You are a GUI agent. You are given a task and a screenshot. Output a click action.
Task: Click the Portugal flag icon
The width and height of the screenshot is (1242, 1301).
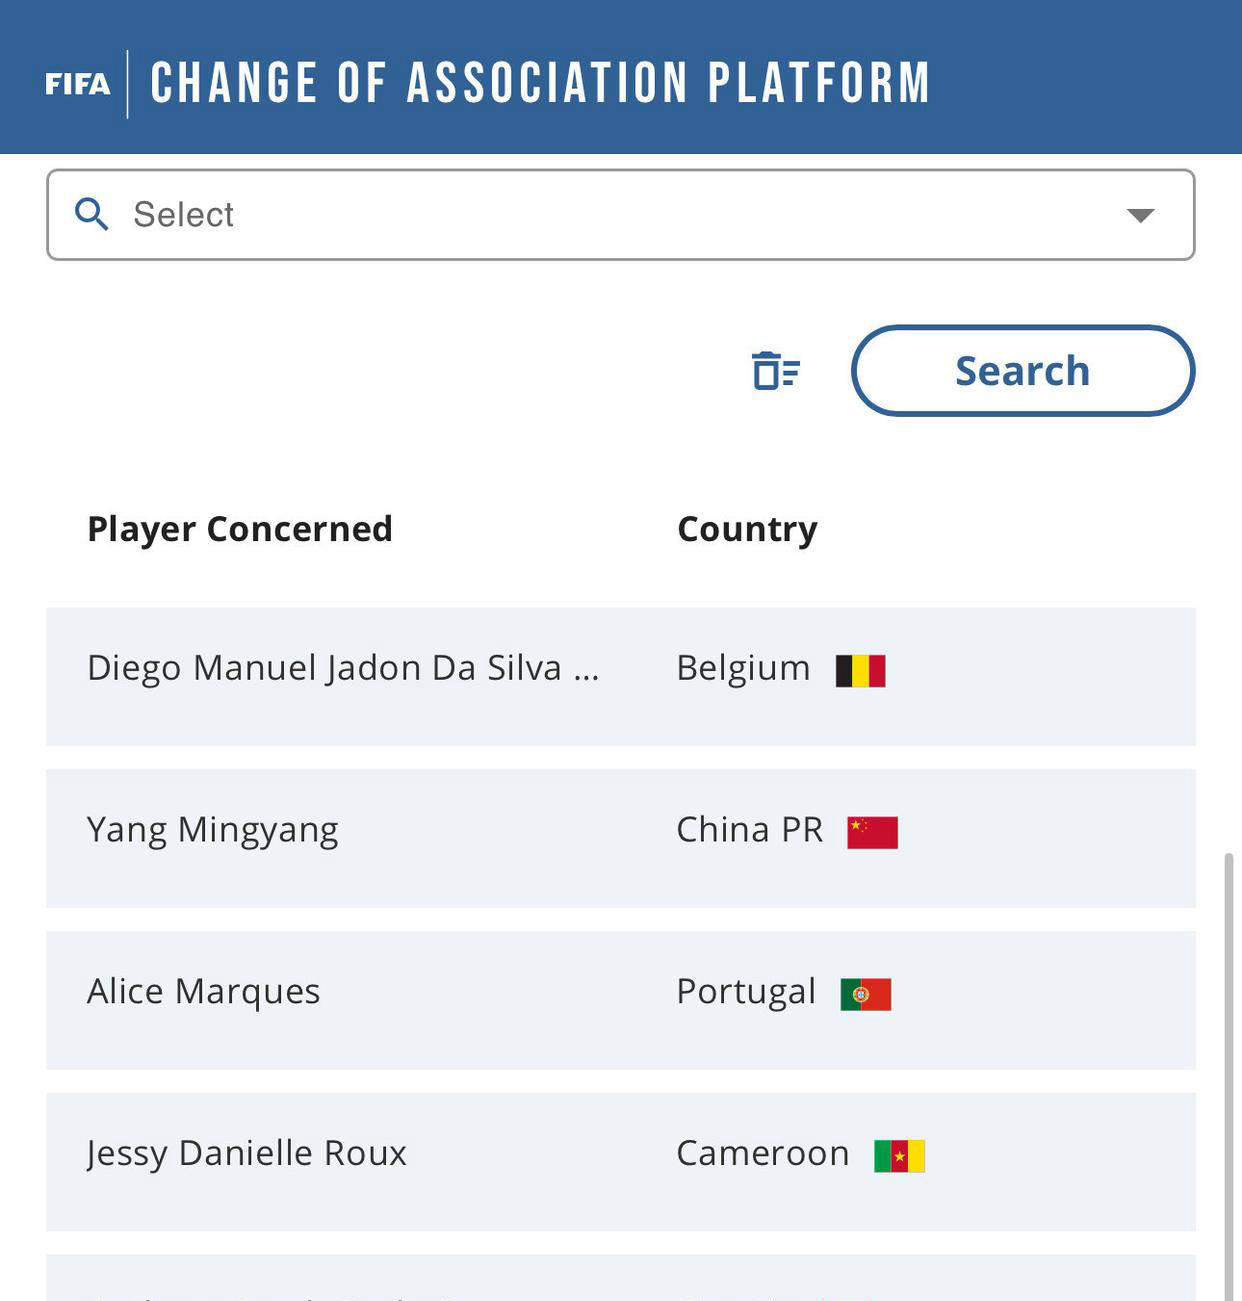click(866, 995)
